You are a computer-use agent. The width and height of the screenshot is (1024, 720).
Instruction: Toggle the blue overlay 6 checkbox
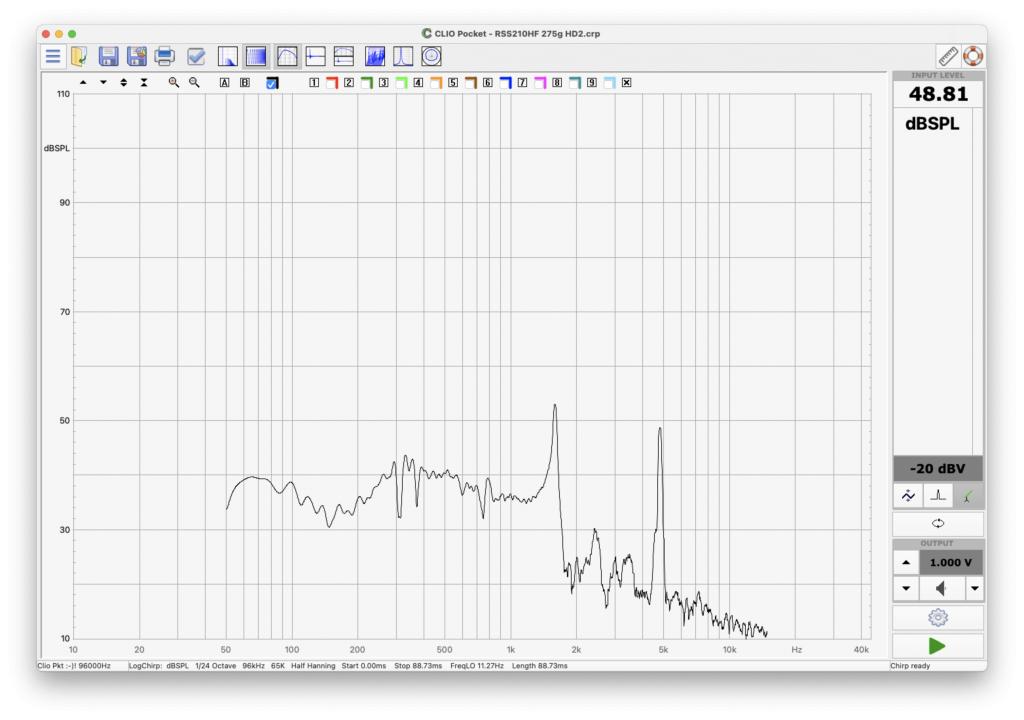[505, 83]
